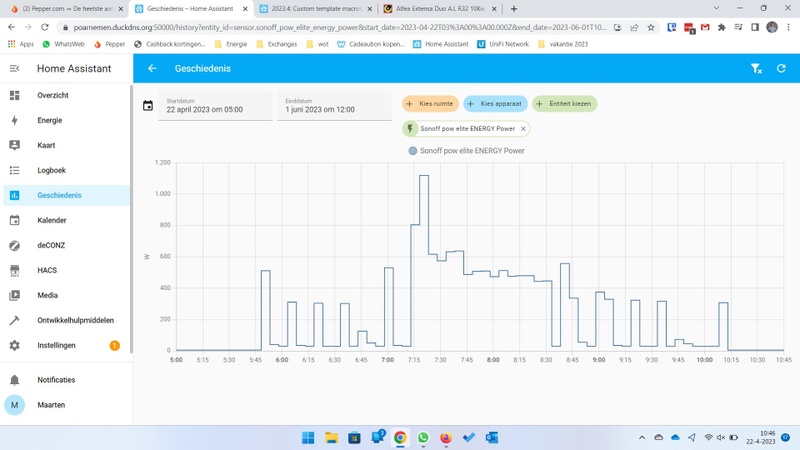Open Outlook from taskbar
This screenshot has width=800, height=450.
[x=492, y=438]
